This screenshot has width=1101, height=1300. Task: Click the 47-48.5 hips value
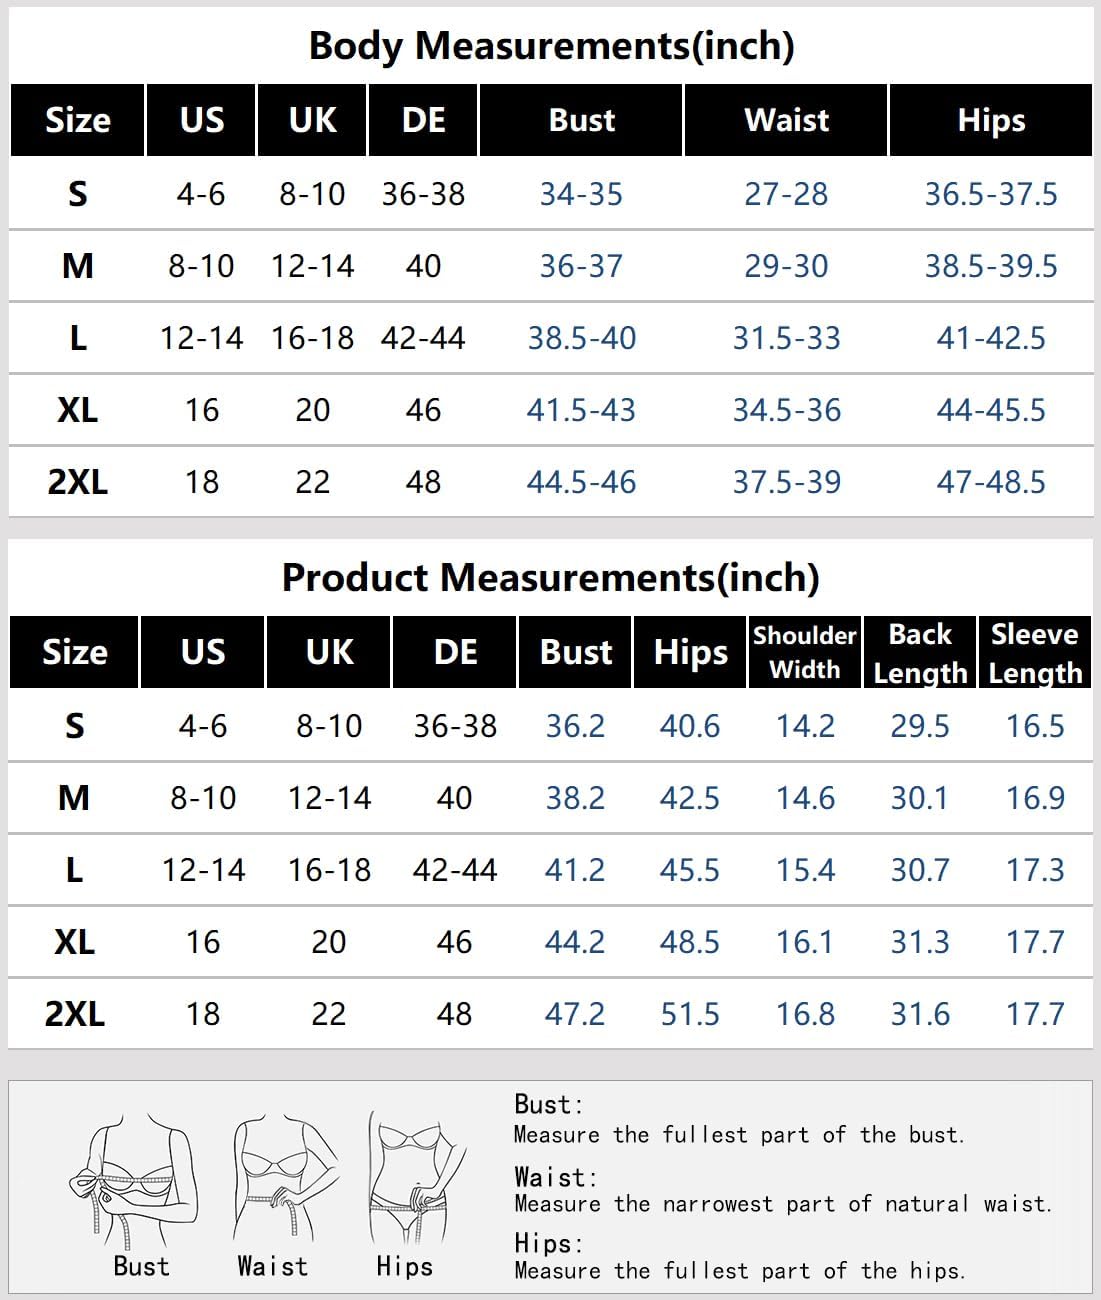[x=990, y=482]
